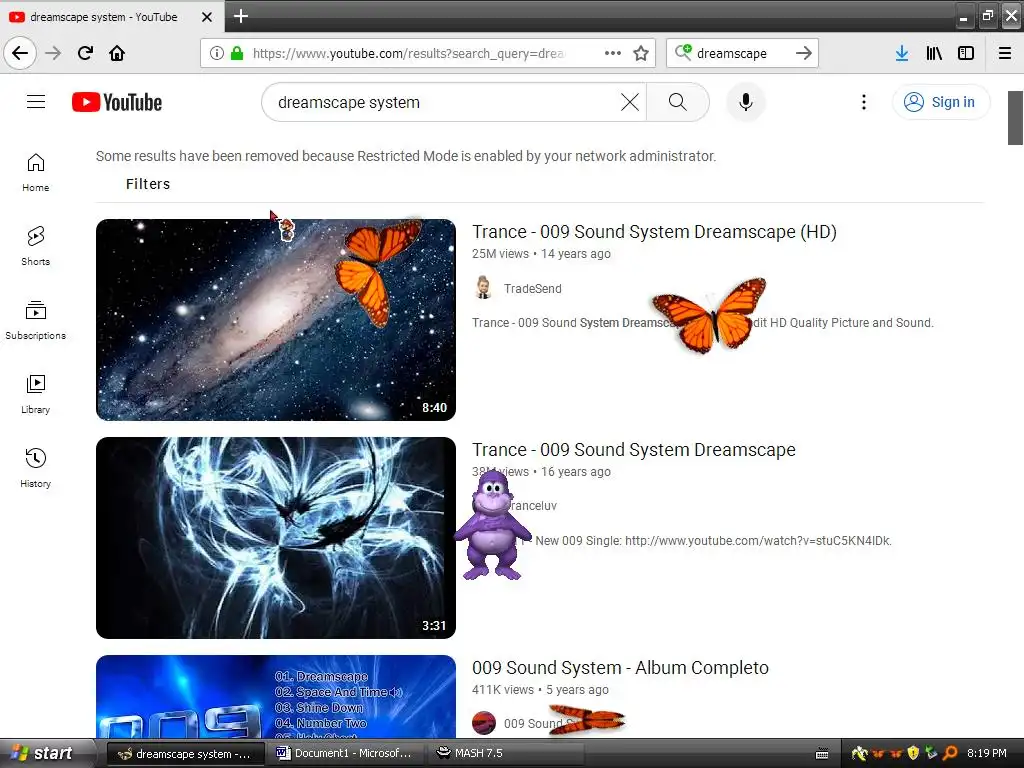Open the yellow security shield tray icon
The width and height of the screenshot is (1024, 768).
point(913,753)
